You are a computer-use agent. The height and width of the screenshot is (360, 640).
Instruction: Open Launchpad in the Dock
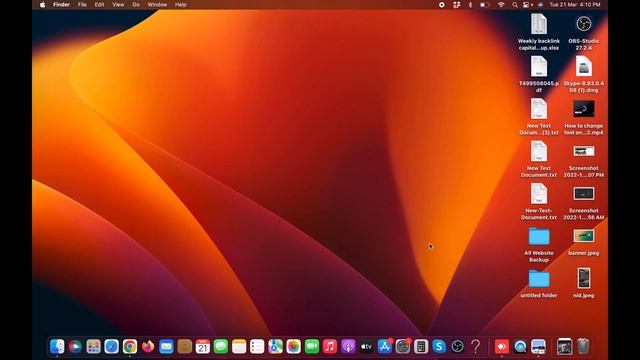pos(93,347)
